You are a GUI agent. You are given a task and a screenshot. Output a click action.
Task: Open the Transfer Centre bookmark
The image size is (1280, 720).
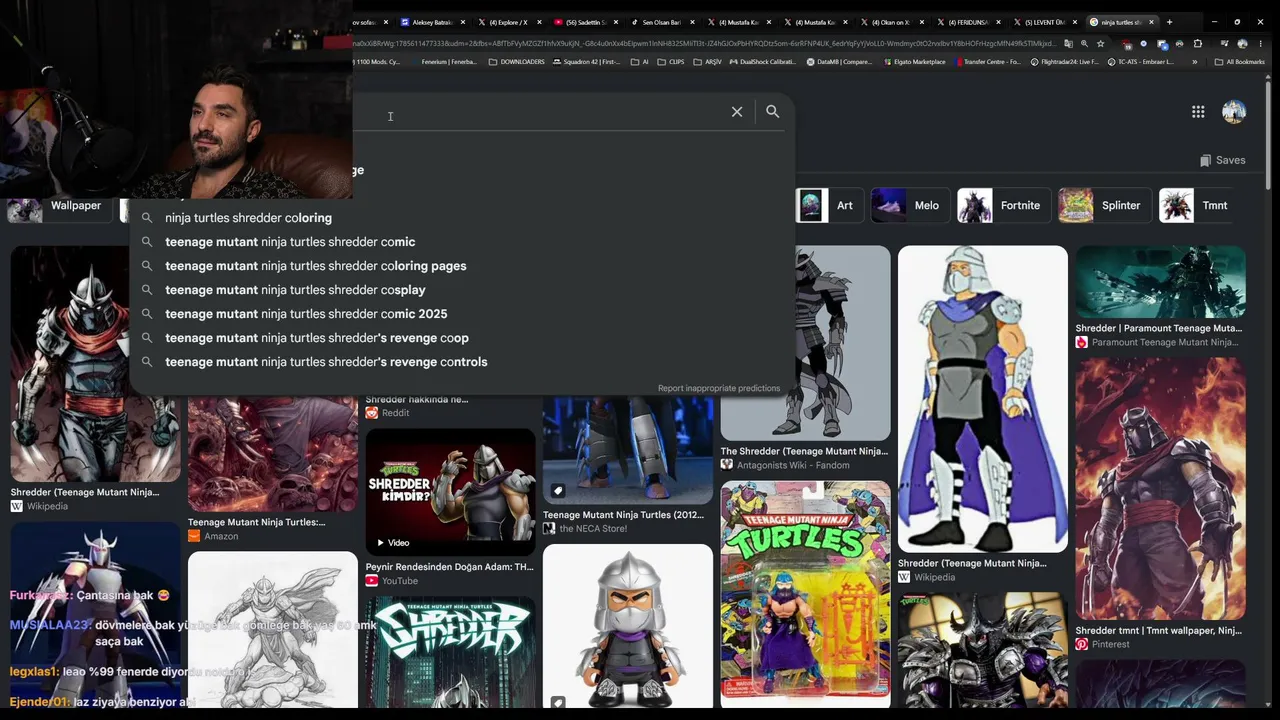(x=989, y=62)
